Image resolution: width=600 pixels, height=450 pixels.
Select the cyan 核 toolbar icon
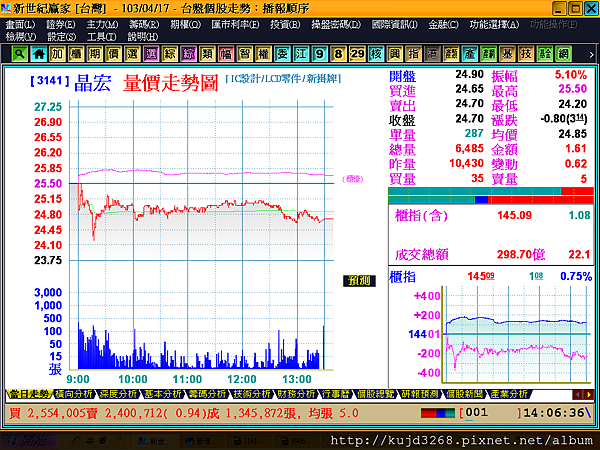[x=376, y=54]
